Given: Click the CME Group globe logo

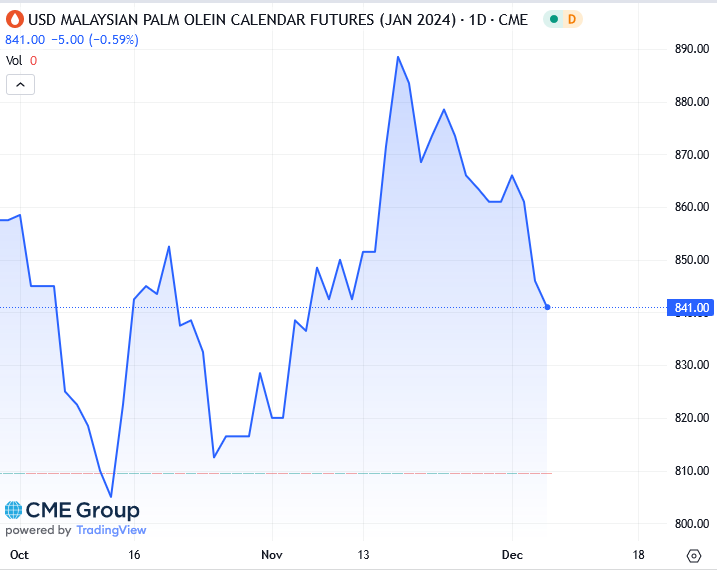Looking at the screenshot, I should click(x=14, y=511).
